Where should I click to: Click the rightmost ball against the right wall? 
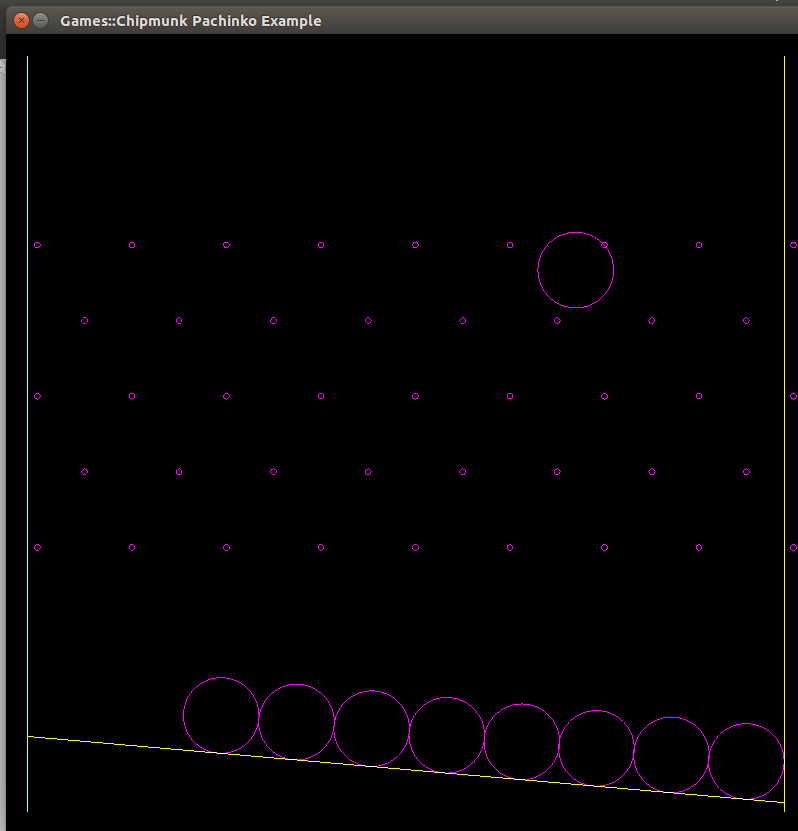coord(746,761)
